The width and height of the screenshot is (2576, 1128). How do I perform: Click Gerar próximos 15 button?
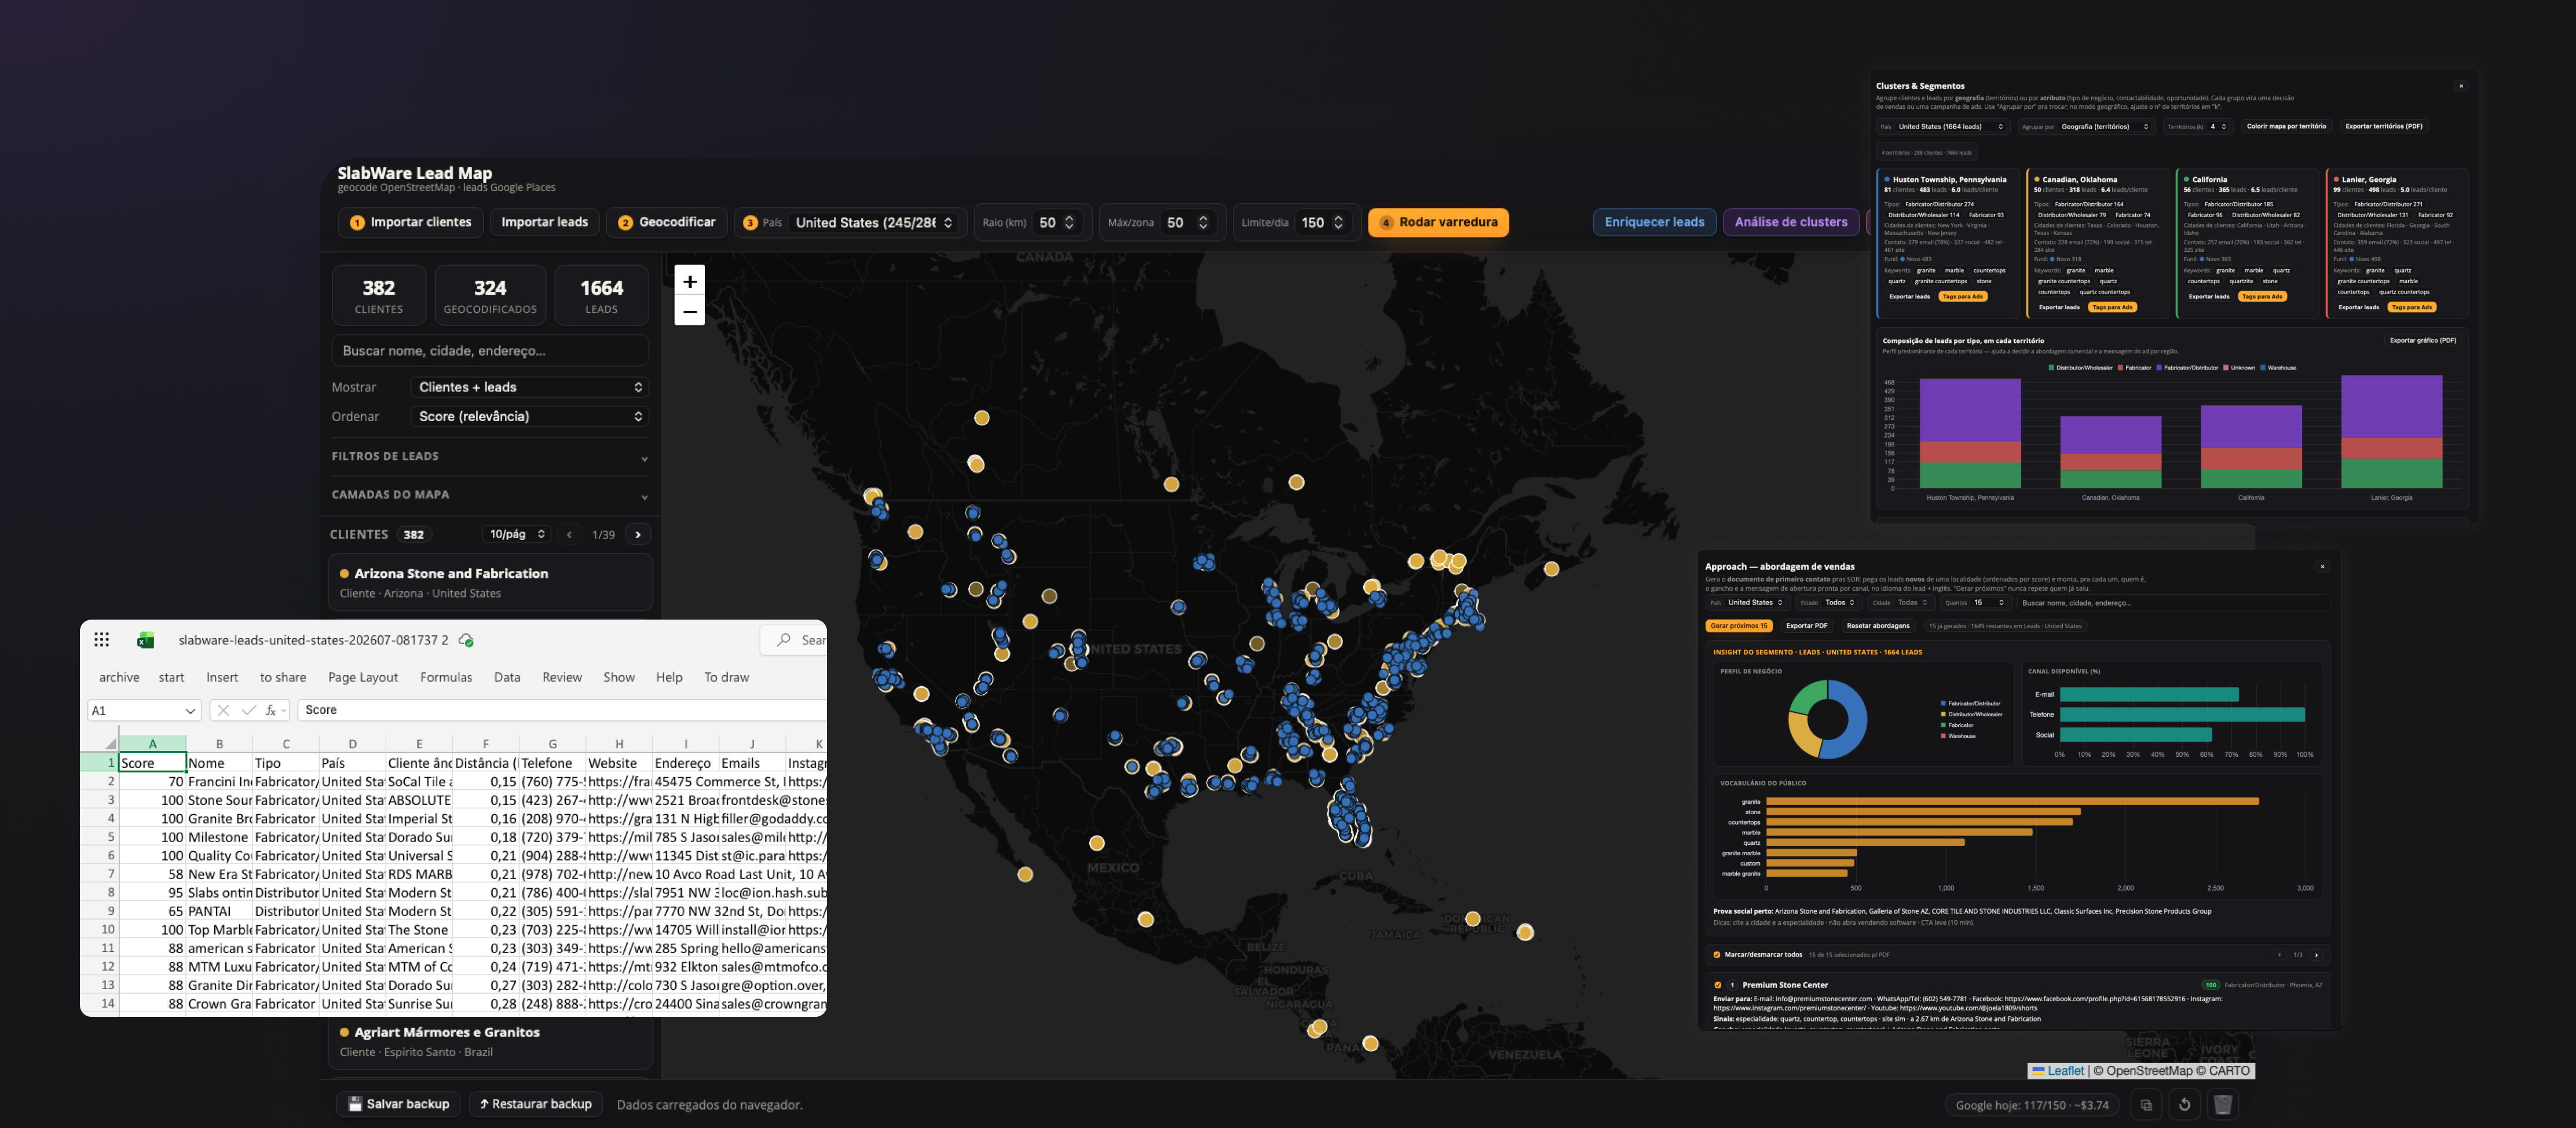click(1739, 626)
